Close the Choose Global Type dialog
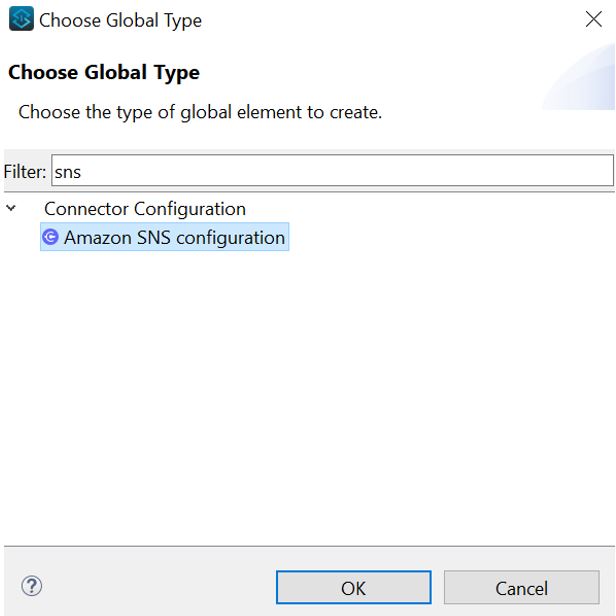 (593, 19)
